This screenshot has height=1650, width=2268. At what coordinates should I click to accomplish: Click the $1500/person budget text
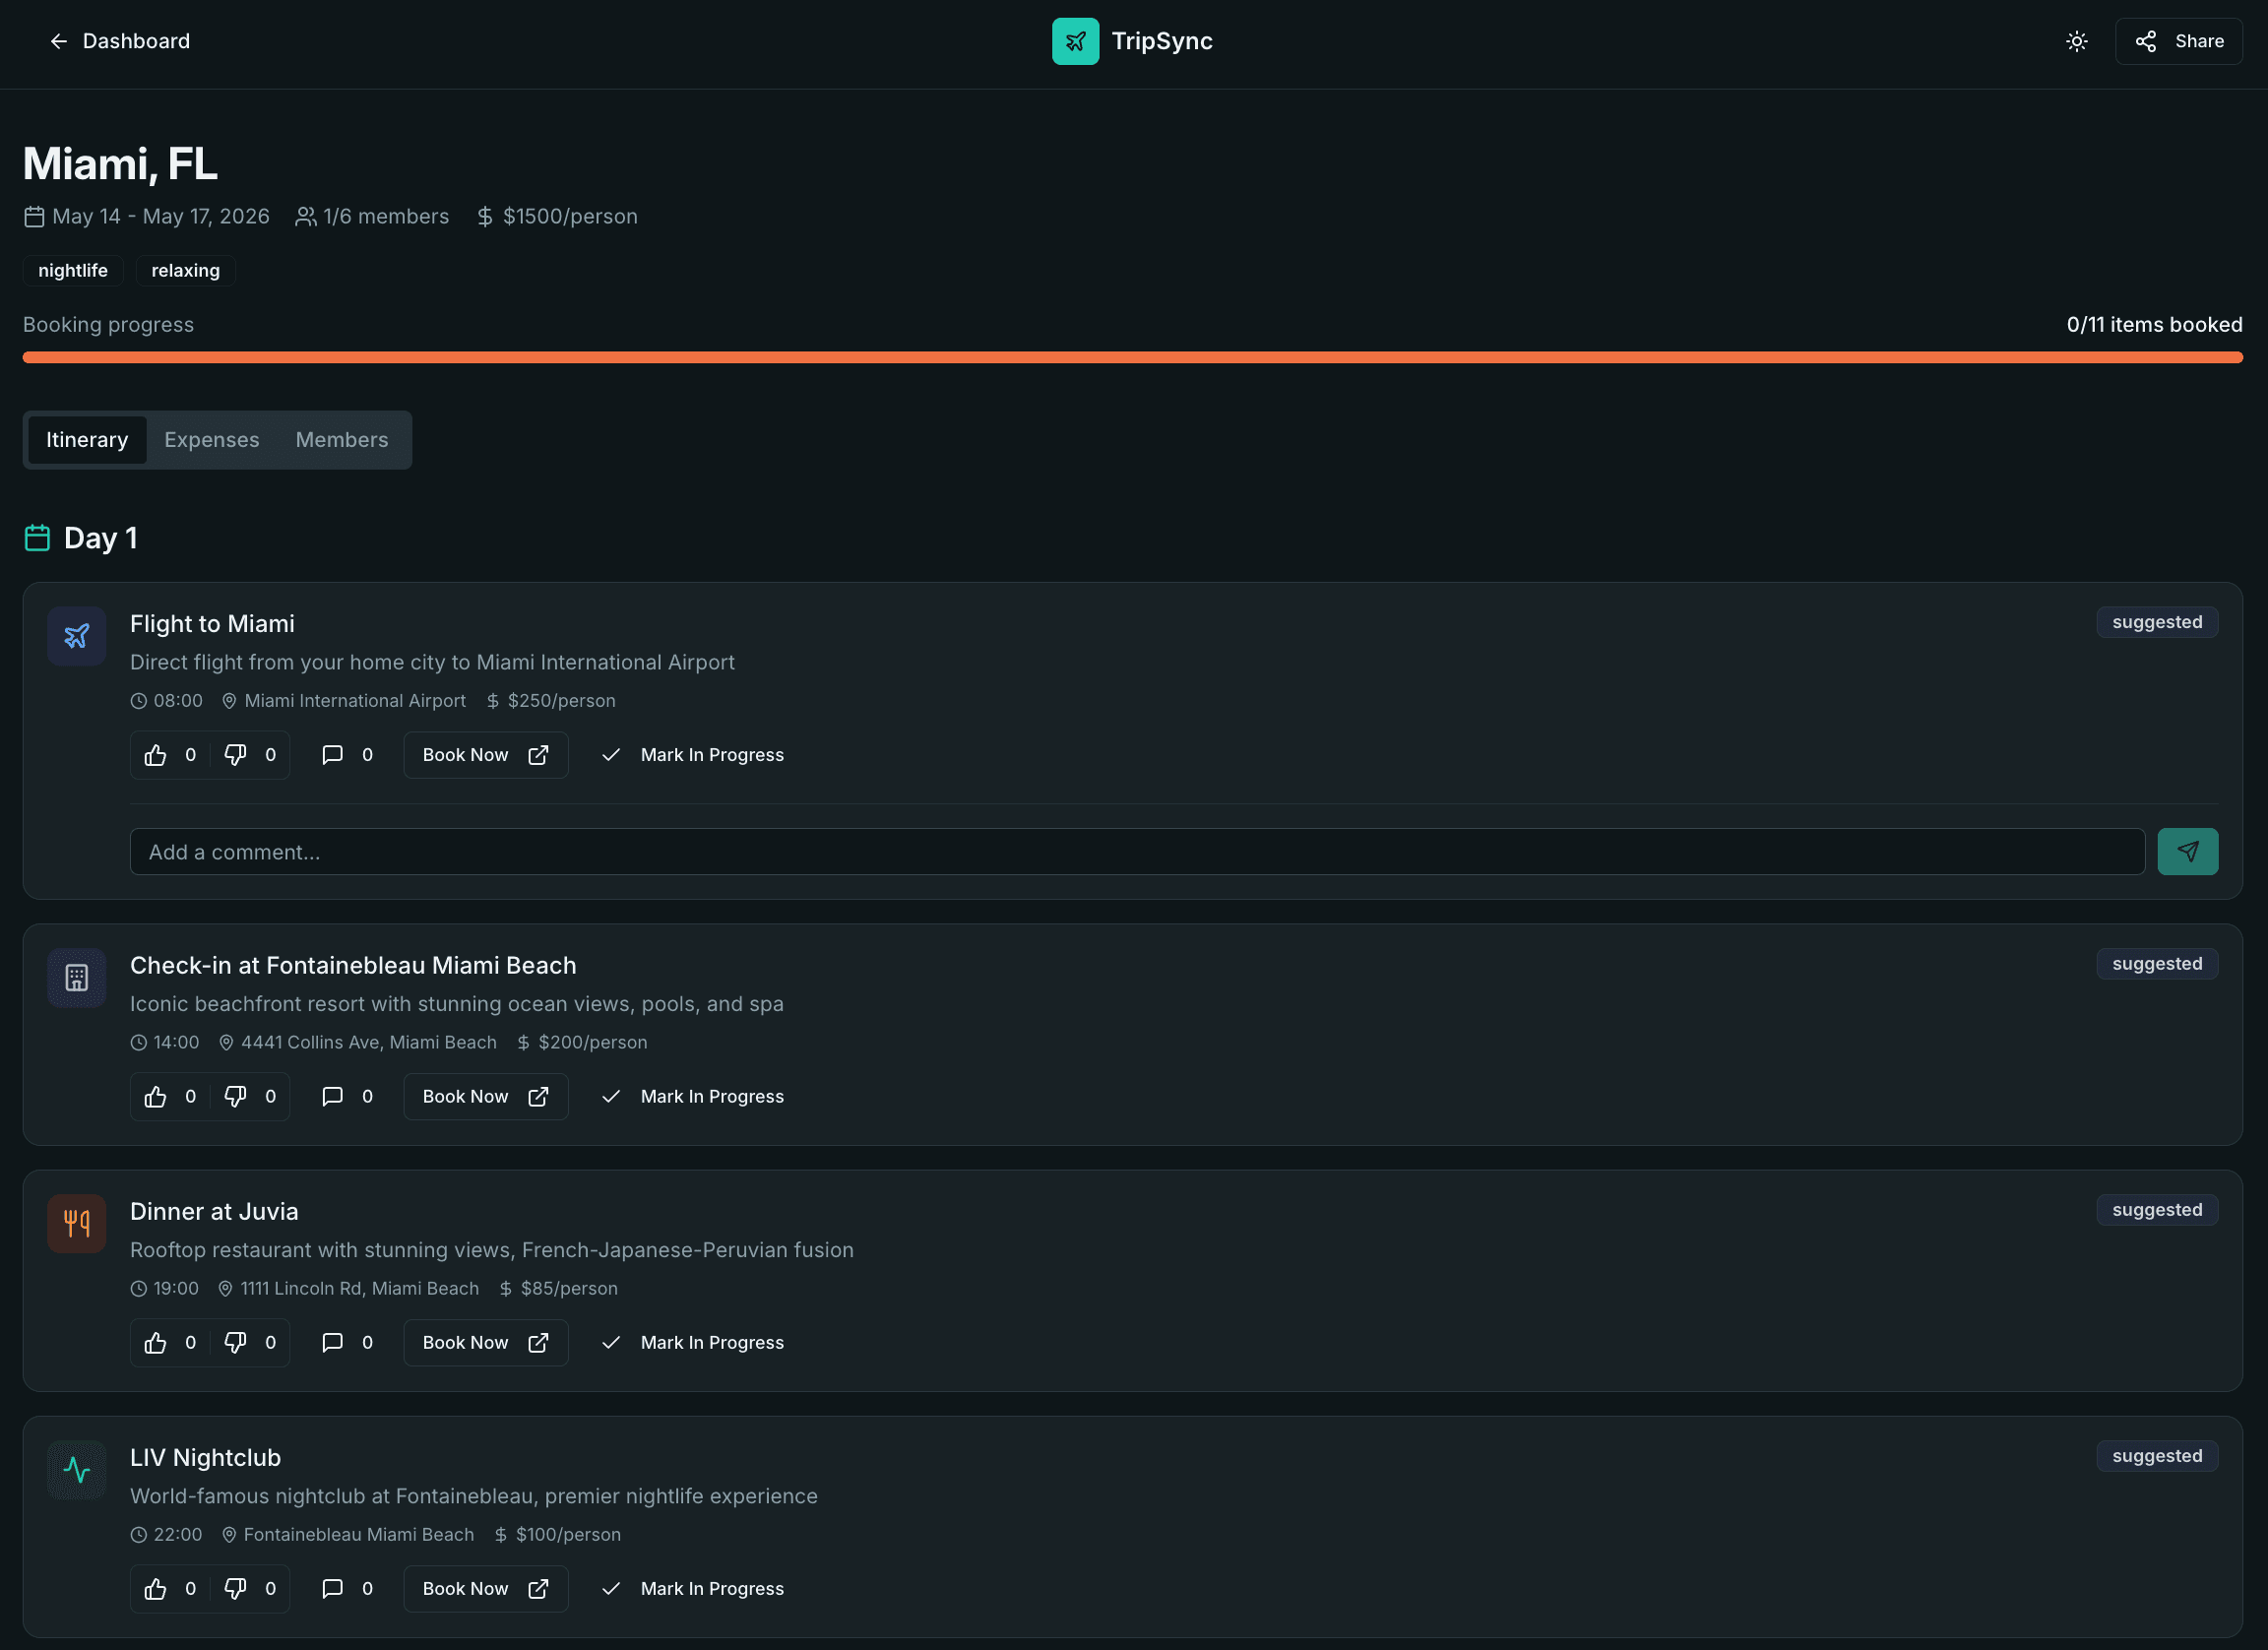coord(570,217)
